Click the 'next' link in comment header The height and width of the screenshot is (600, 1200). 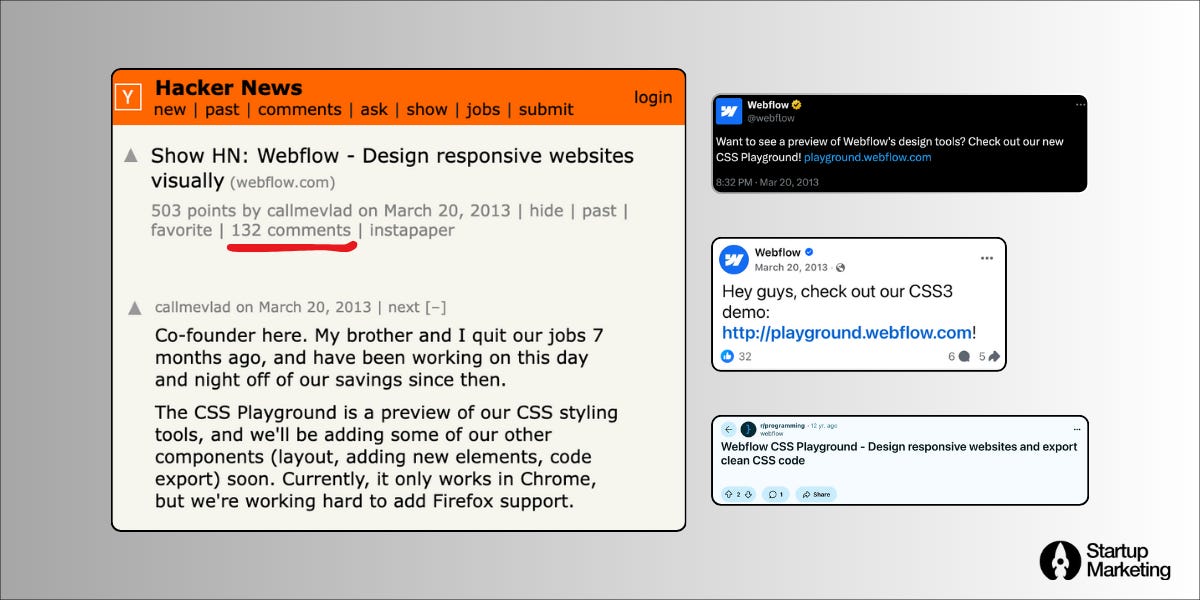(x=403, y=307)
